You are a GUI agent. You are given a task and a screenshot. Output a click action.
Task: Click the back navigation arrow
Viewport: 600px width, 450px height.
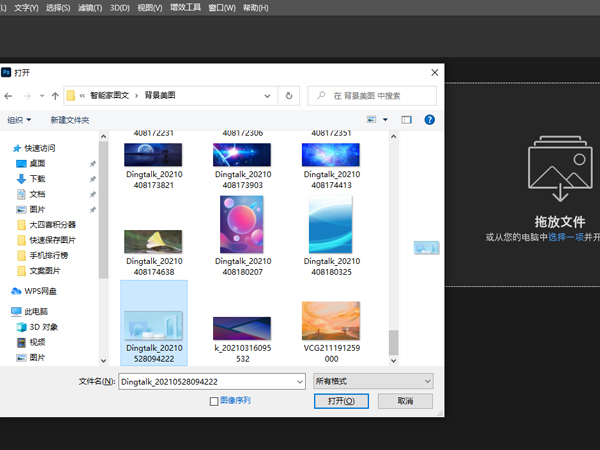tap(9, 96)
